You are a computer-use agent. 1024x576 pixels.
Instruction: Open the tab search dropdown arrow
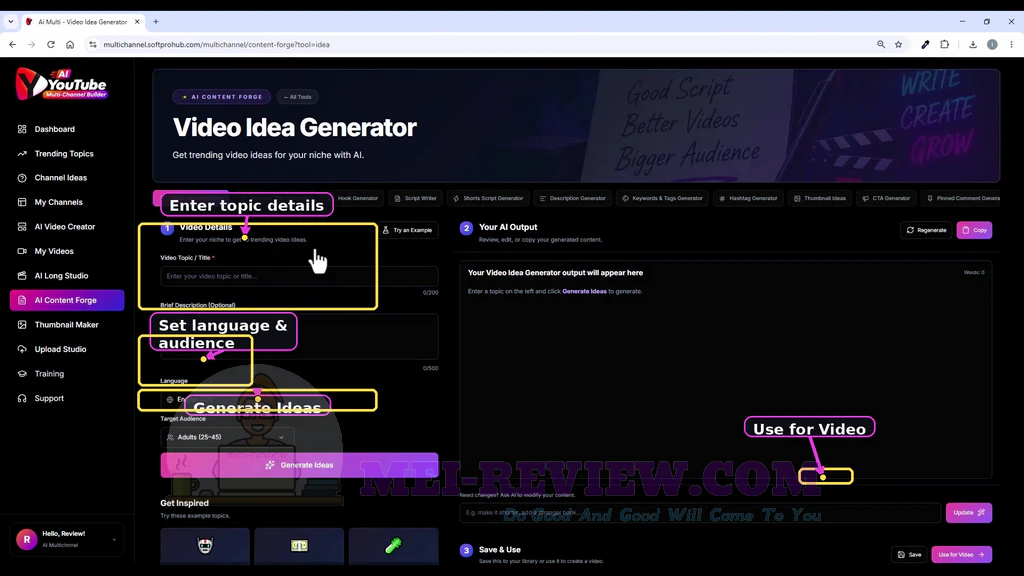(10, 22)
